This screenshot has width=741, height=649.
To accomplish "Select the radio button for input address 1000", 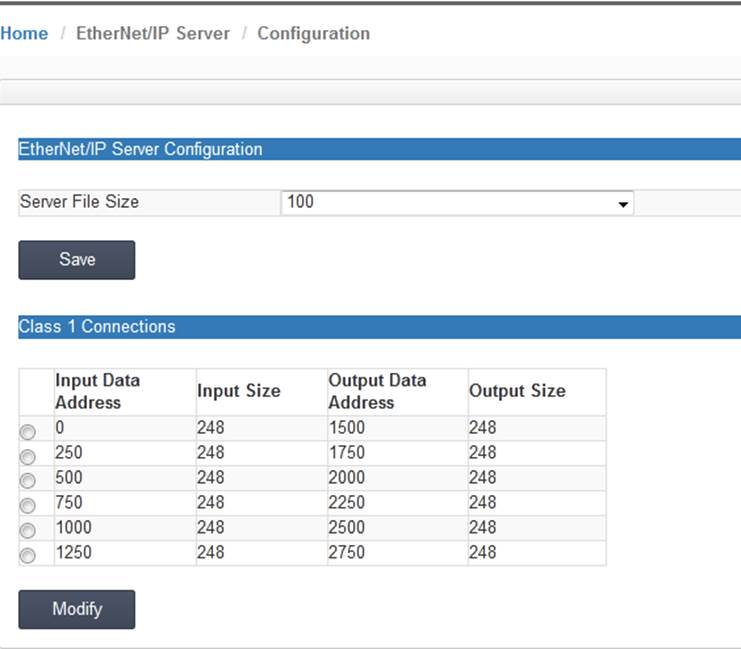I will pos(27,531).
